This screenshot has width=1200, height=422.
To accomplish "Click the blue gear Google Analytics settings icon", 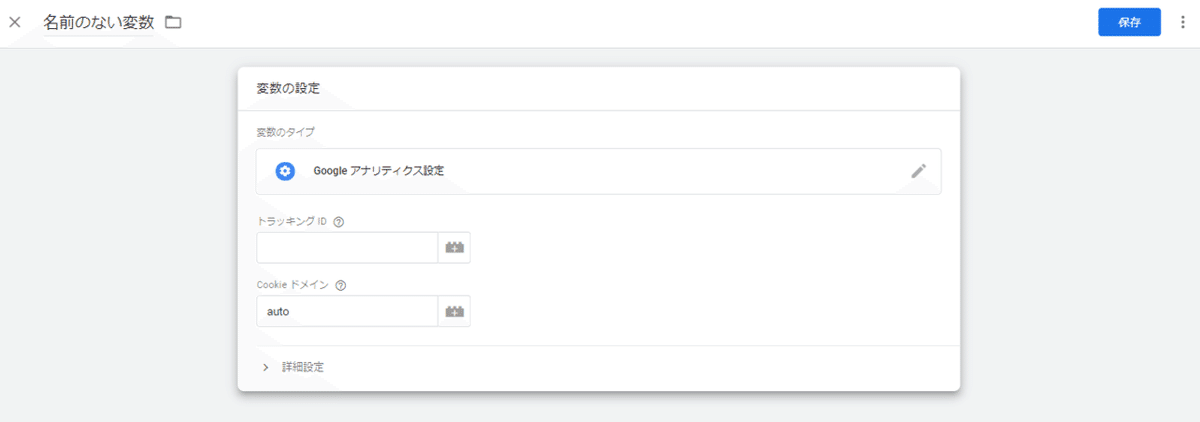I will pos(285,171).
